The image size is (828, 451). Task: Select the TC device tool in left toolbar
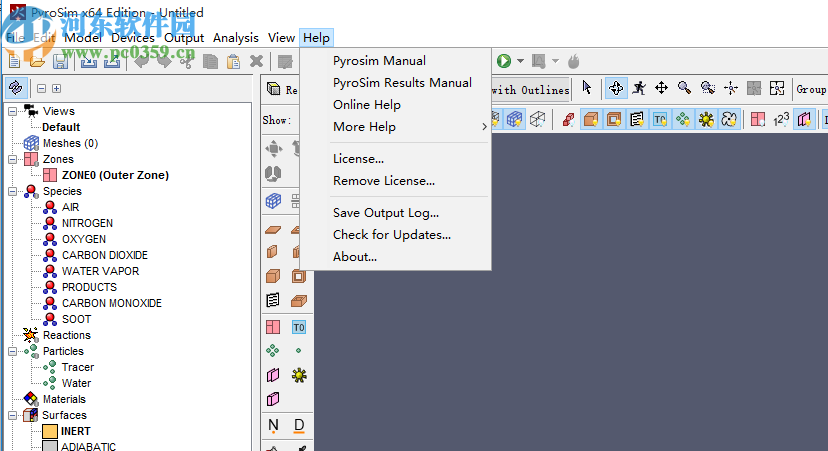[298, 327]
